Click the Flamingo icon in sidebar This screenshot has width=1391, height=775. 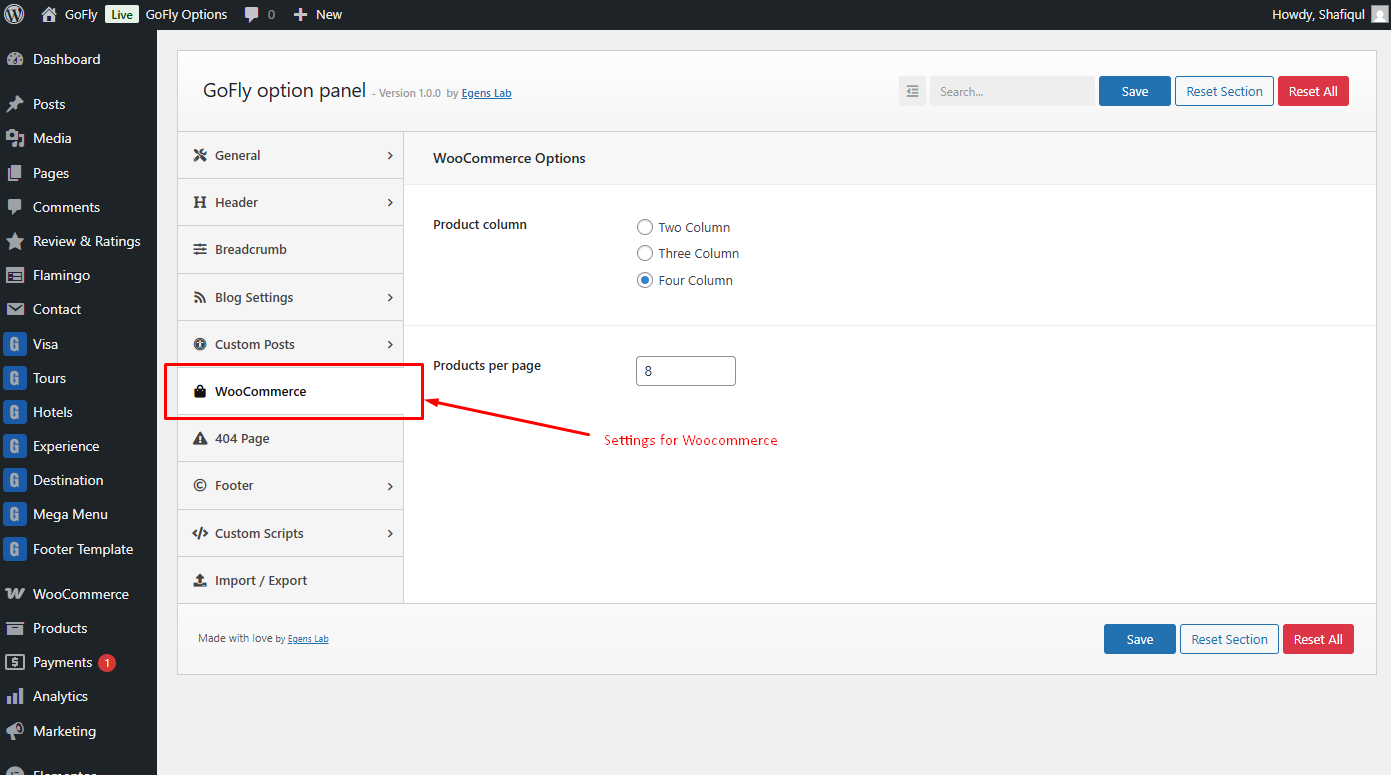[x=15, y=275]
